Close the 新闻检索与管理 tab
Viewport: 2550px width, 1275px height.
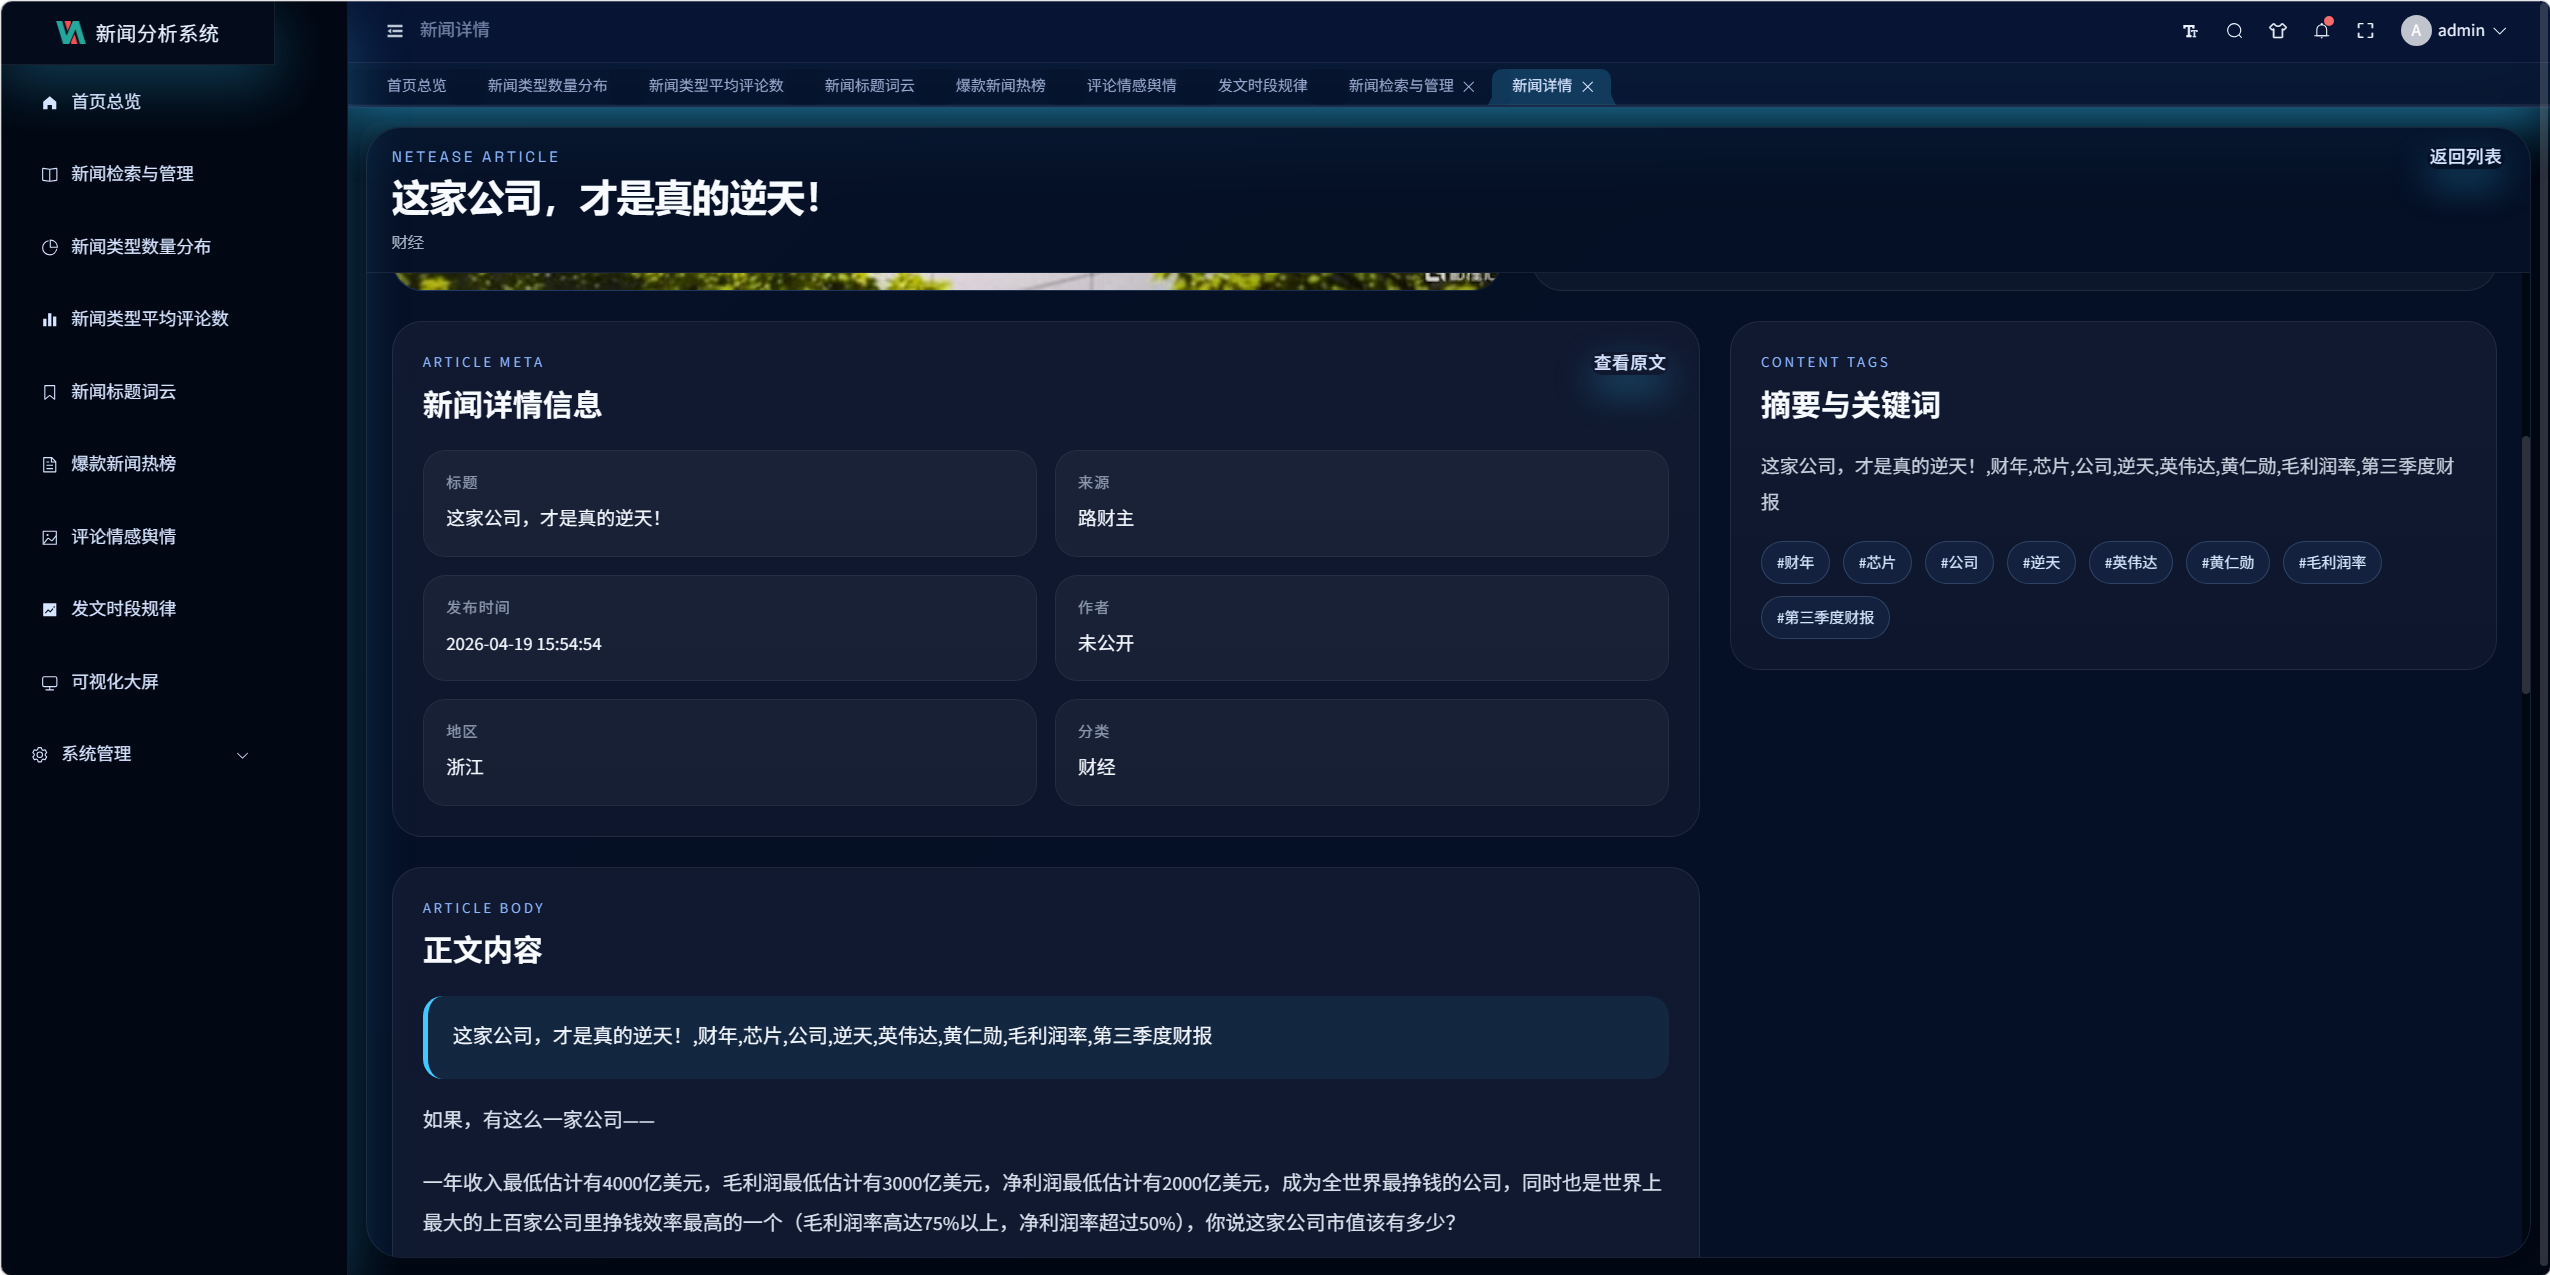coord(1469,87)
